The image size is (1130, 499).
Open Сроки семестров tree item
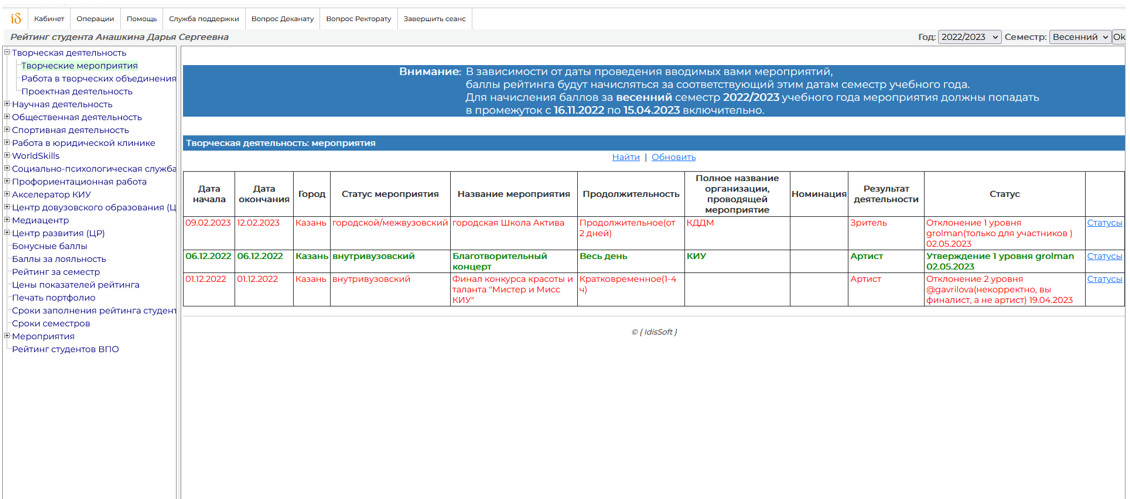(x=51, y=324)
